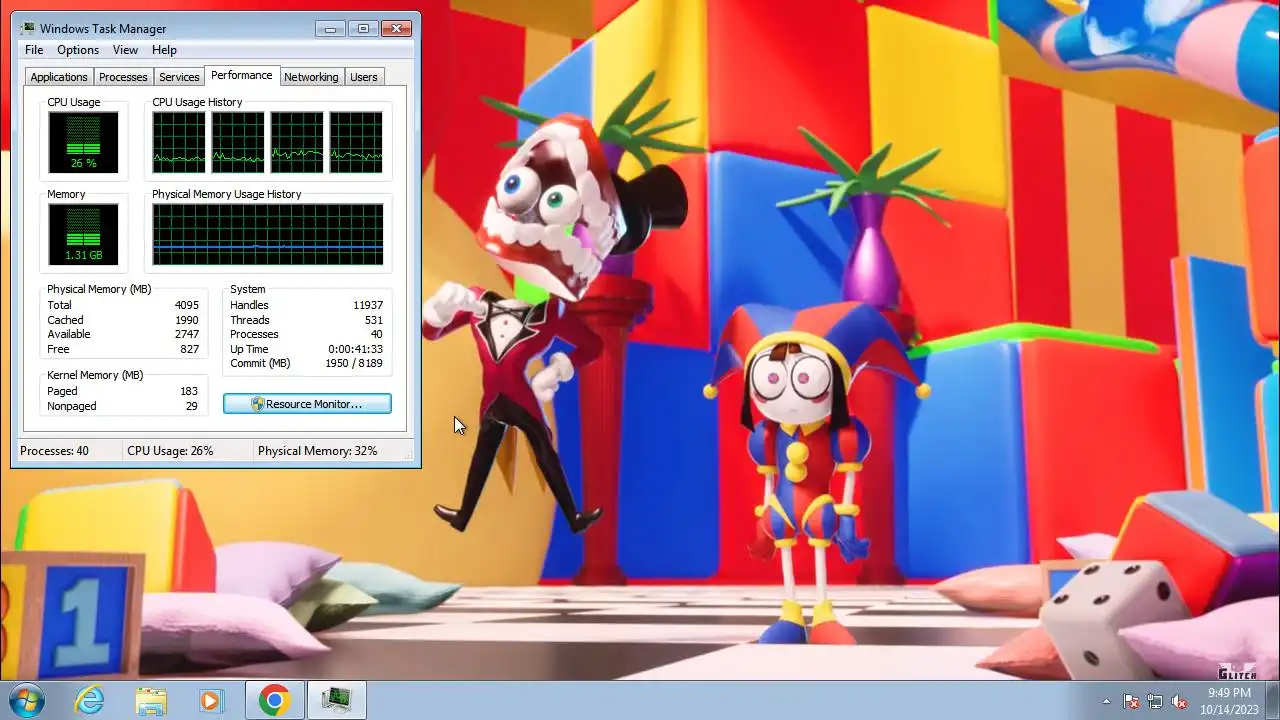Maximize the Windows Task Manager window

click(363, 28)
